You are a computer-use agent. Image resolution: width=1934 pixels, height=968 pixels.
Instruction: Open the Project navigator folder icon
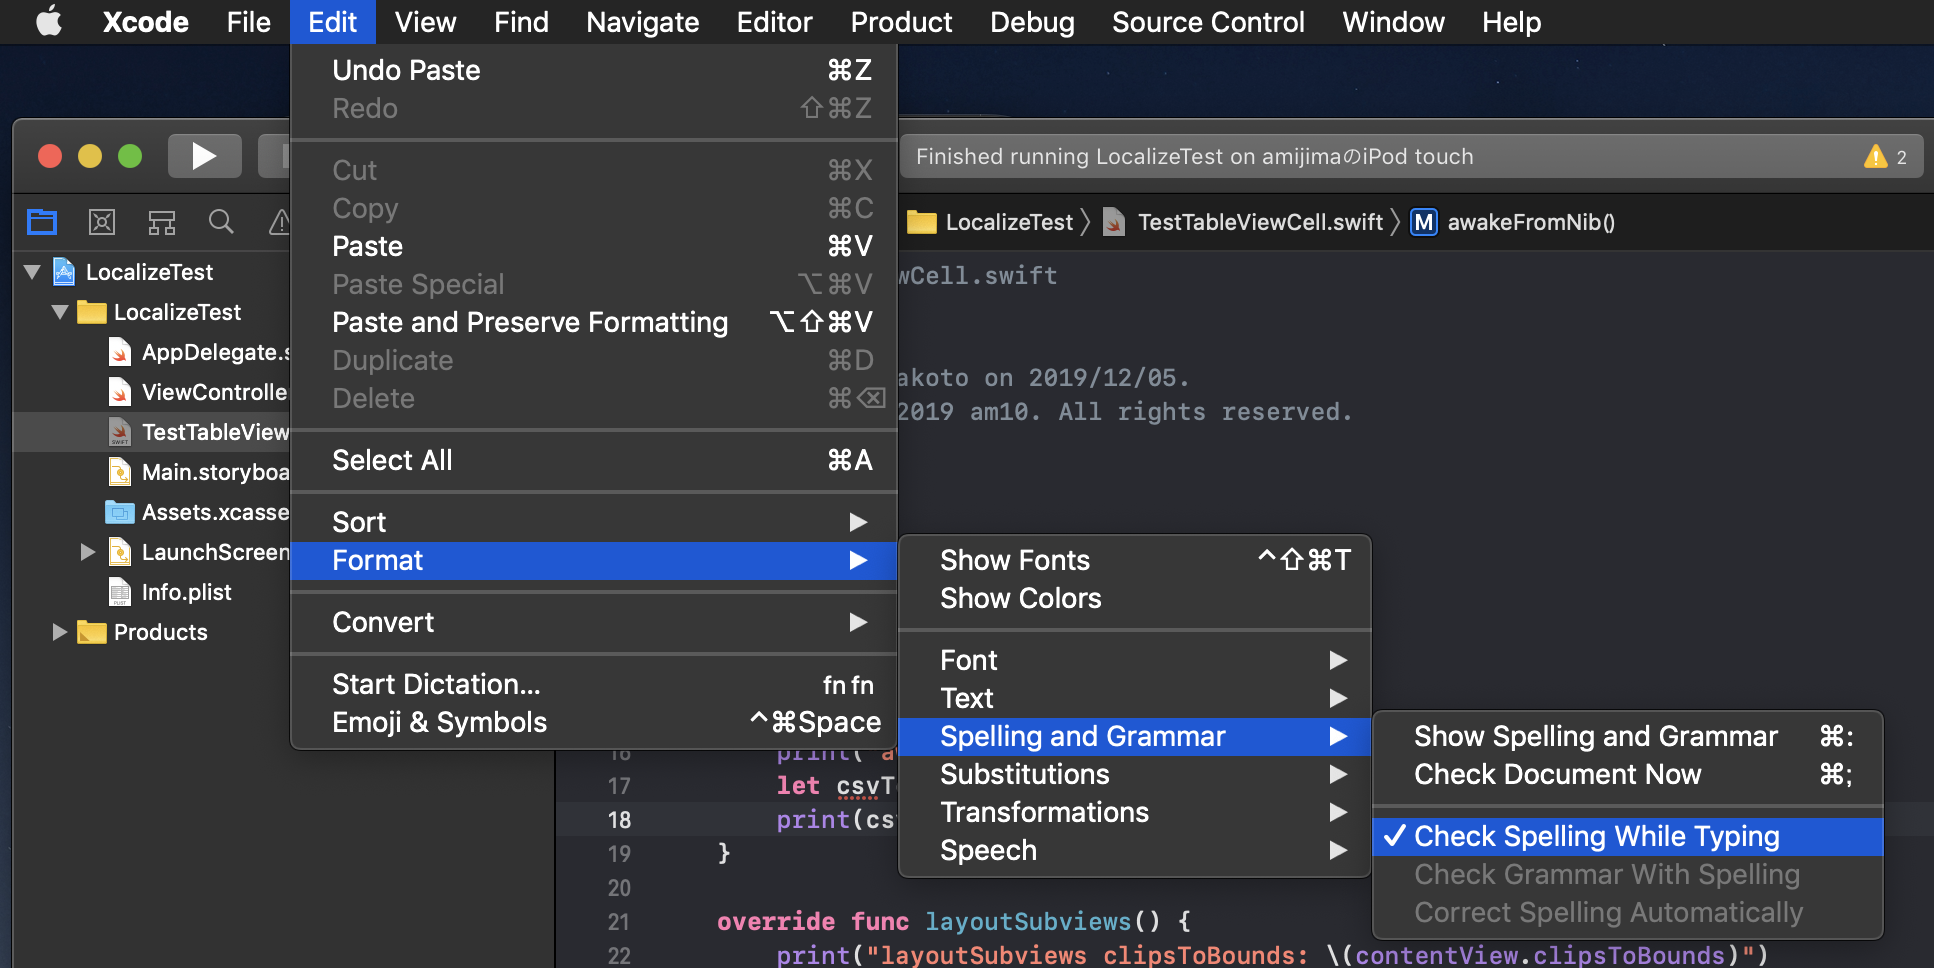42,222
